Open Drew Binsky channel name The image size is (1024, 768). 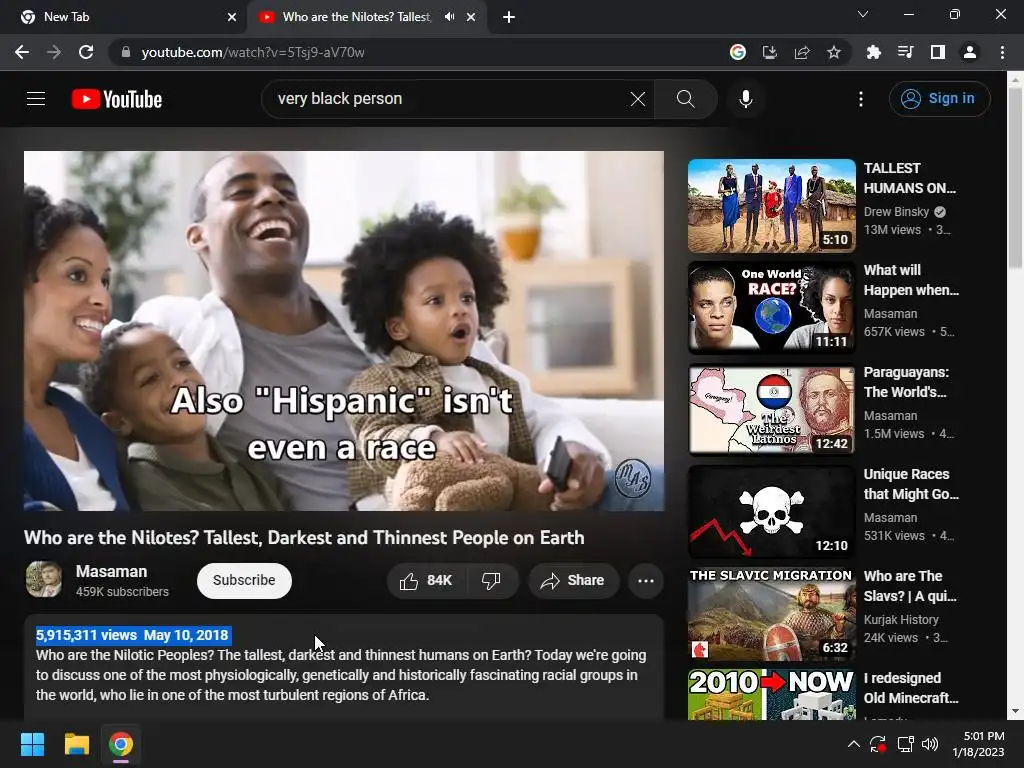pyautogui.click(x=896, y=212)
